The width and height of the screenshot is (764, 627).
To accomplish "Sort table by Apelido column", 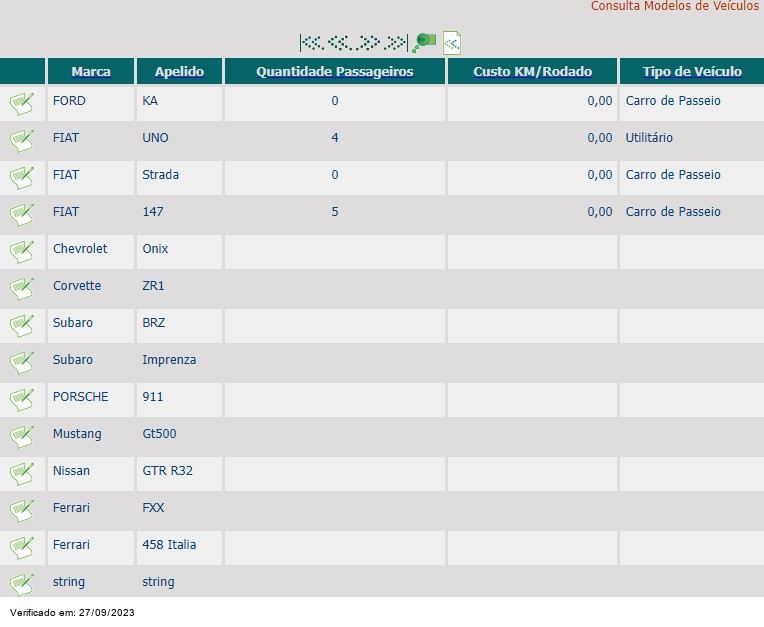I will coord(179,72).
